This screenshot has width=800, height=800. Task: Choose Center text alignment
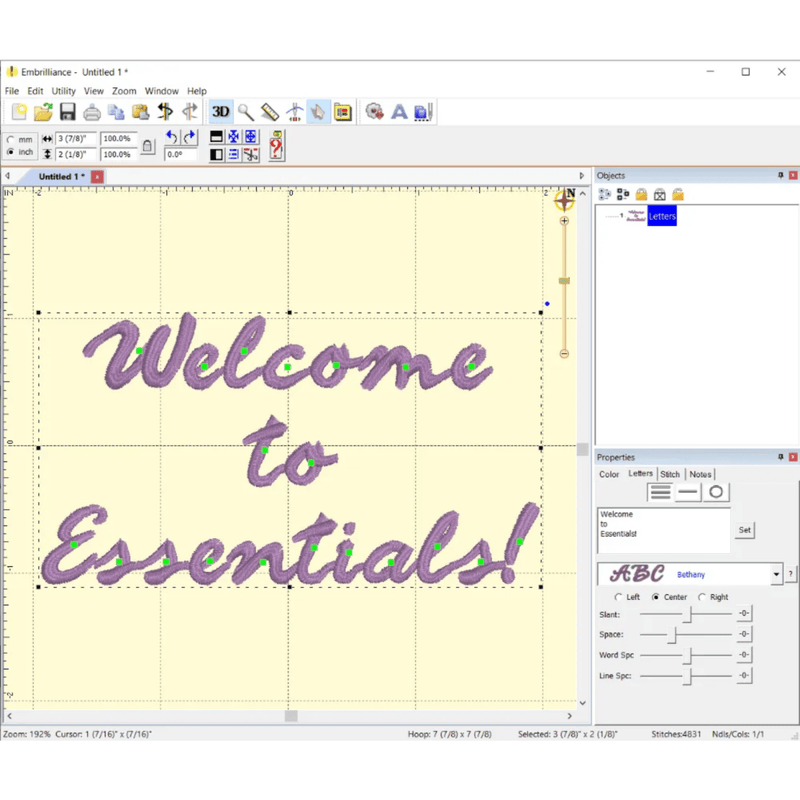point(656,597)
